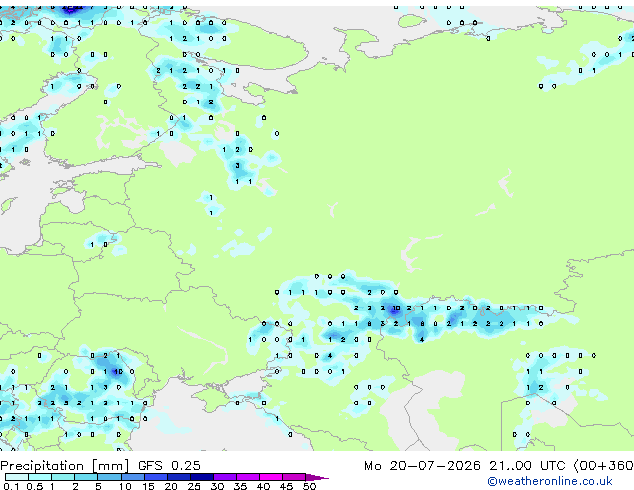
Task: Click the '[mm]' unit label
Action: tap(110, 466)
